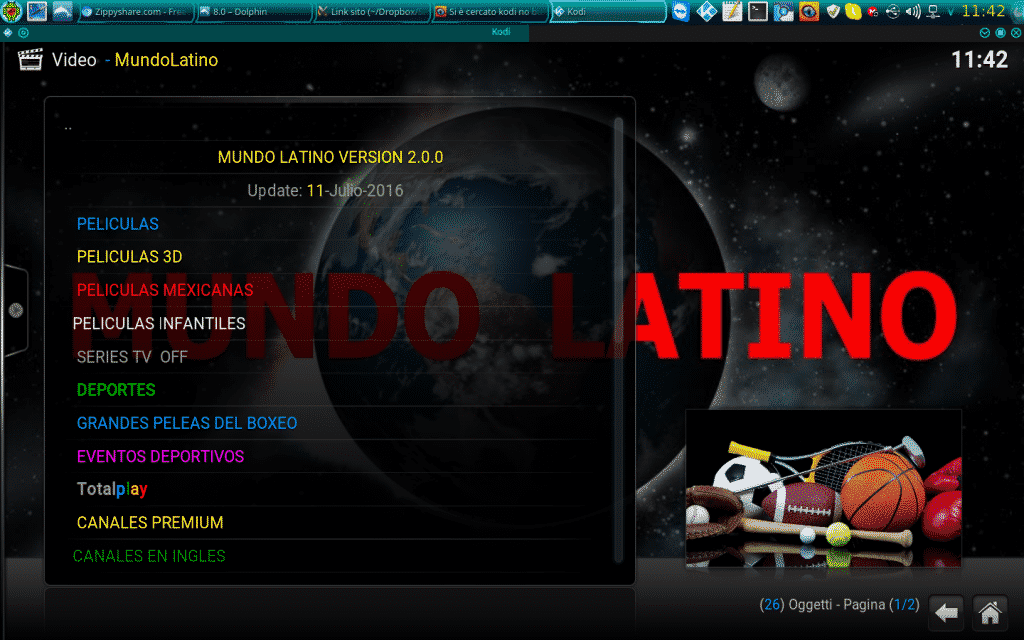The width and height of the screenshot is (1024, 640).
Task: Click the volume speaker tray icon
Action: (912, 11)
